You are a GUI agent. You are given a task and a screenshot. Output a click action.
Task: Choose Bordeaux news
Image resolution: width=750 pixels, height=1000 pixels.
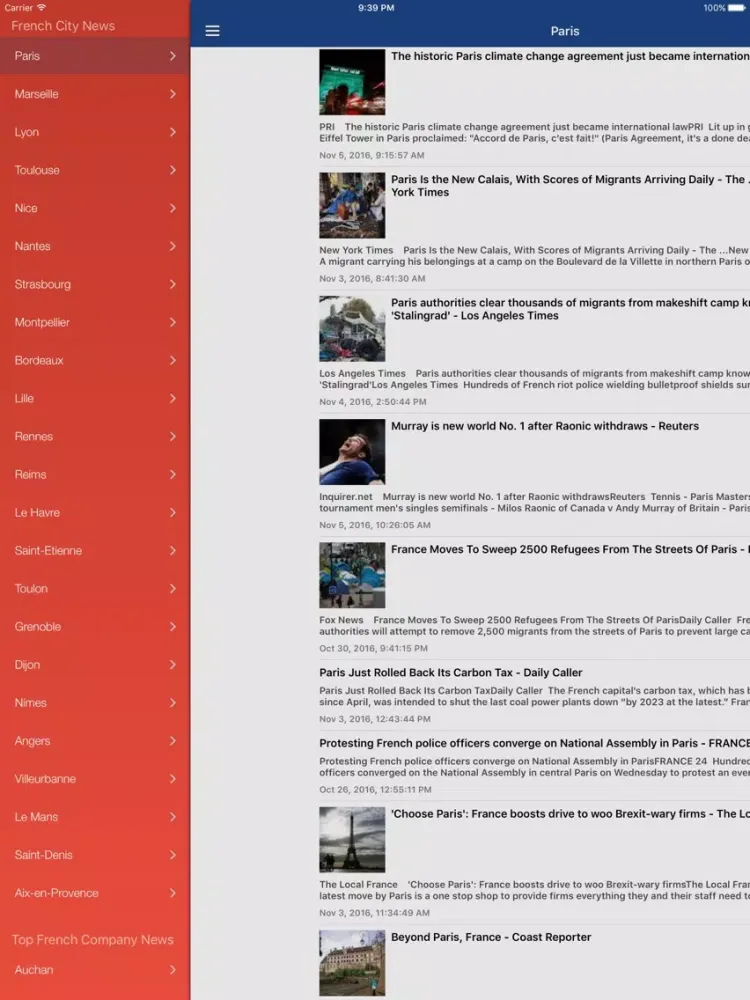point(95,360)
